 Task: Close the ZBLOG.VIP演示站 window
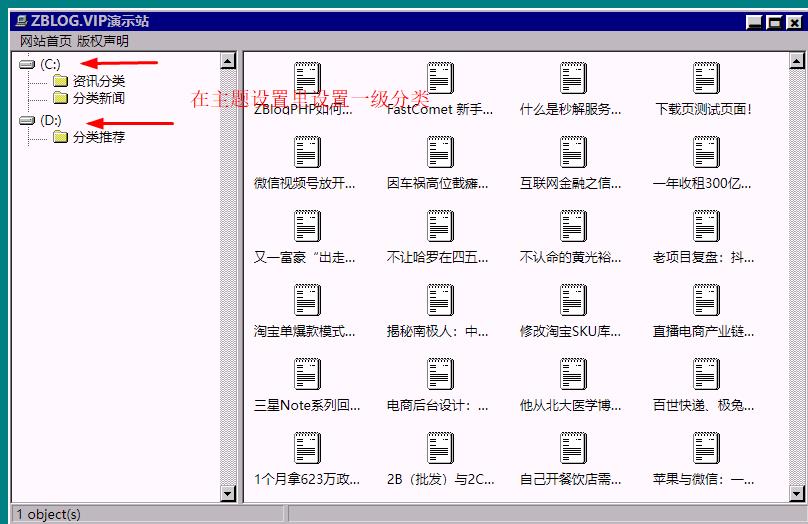(794, 22)
